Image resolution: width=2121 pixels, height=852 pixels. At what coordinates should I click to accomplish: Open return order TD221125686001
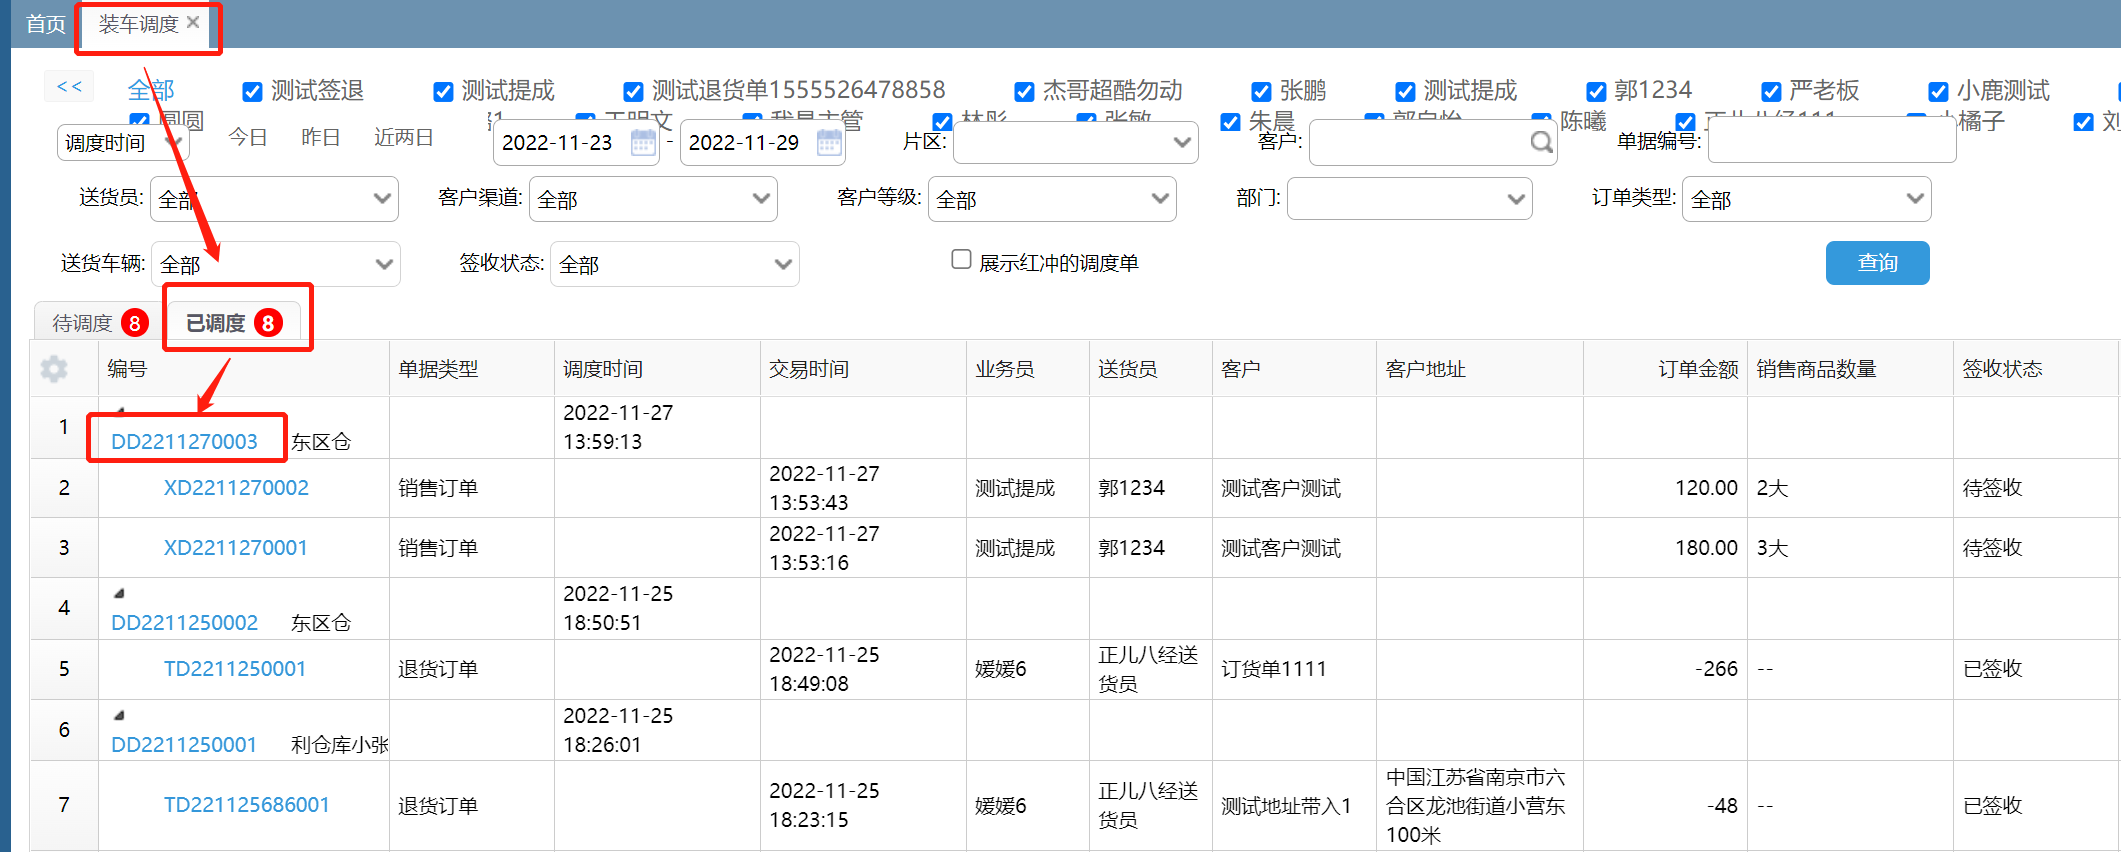click(x=247, y=805)
